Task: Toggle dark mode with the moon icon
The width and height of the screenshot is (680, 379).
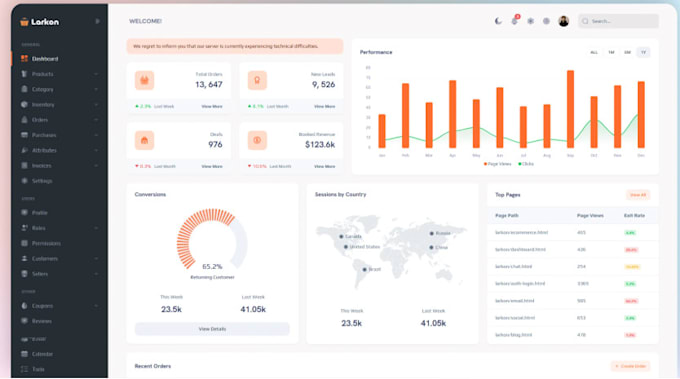Action: (498, 21)
